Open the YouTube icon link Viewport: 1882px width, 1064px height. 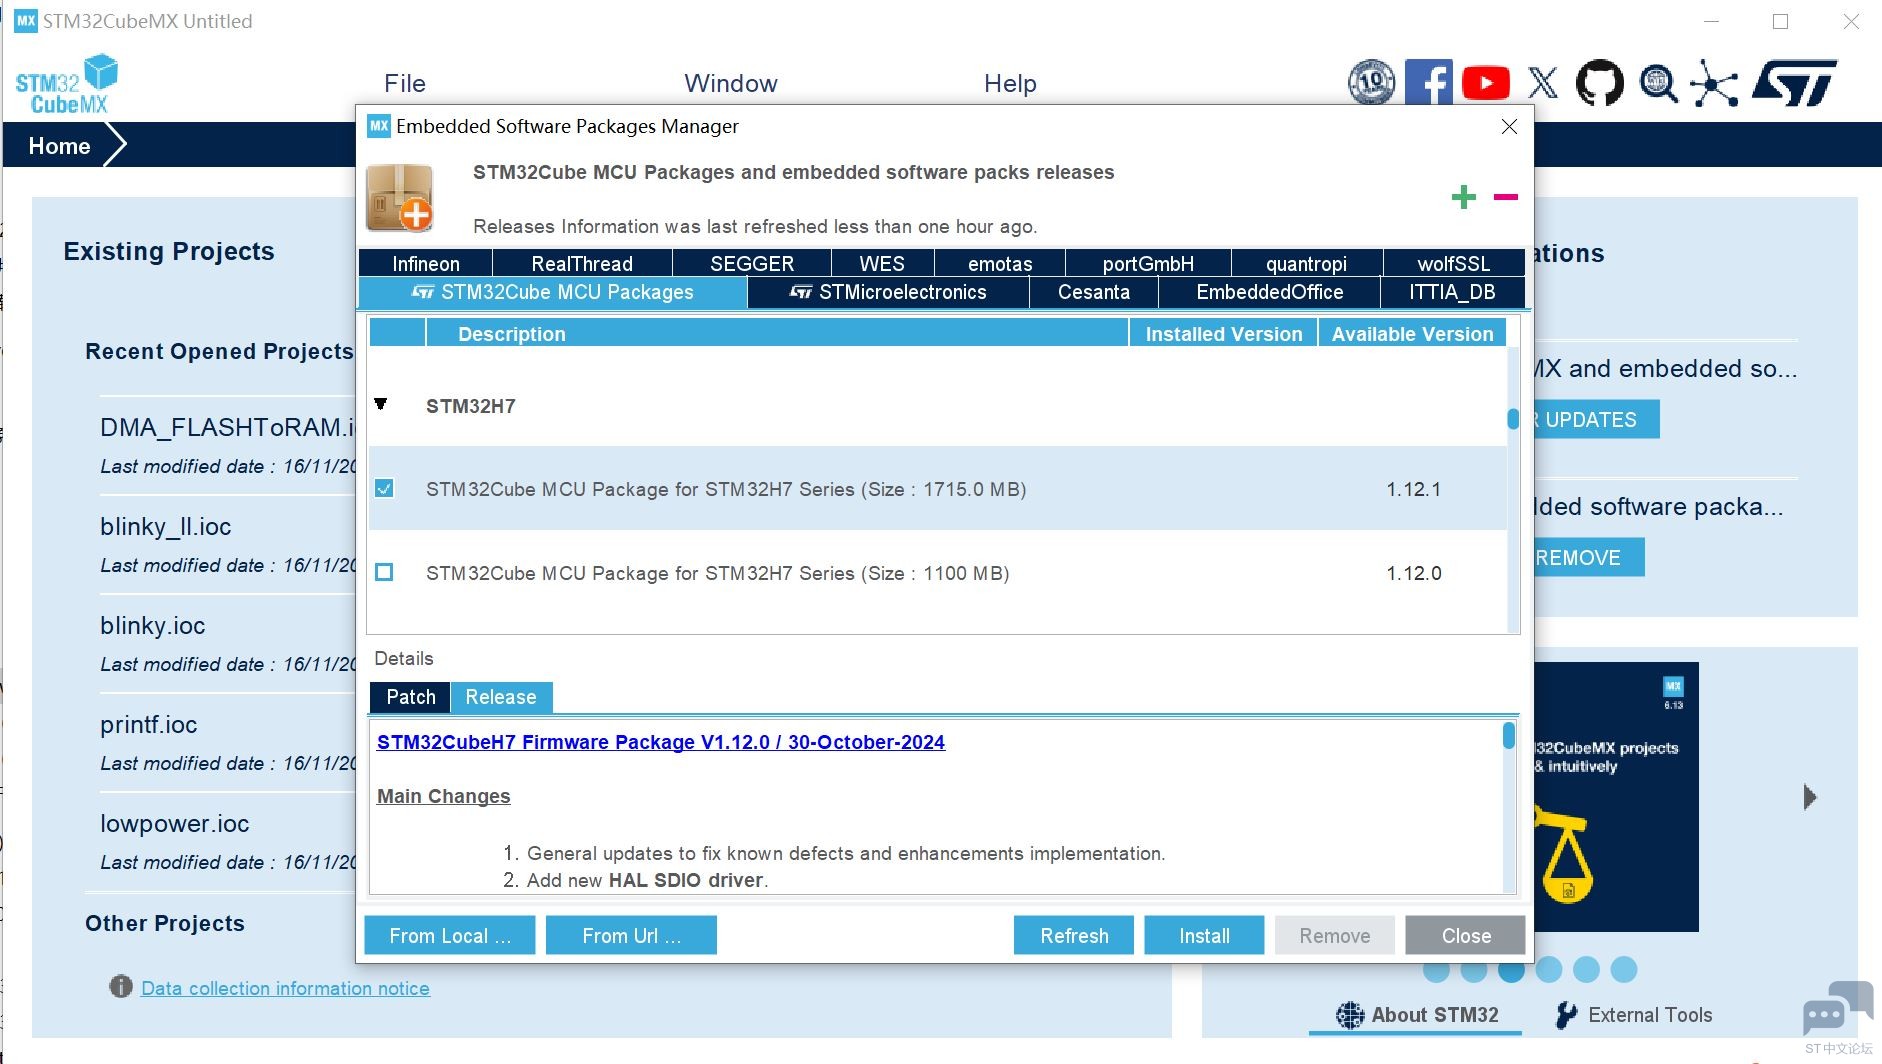pos(1486,83)
